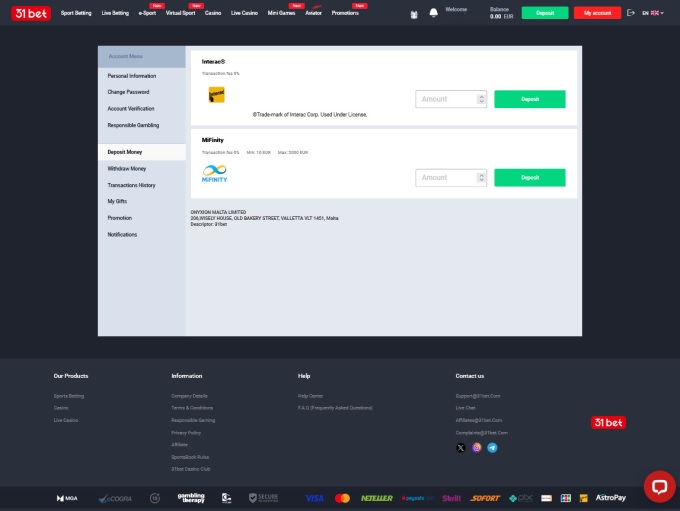680x511 pixels.
Task: Open the Telegram social icon
Action: [x=492, y=447]
